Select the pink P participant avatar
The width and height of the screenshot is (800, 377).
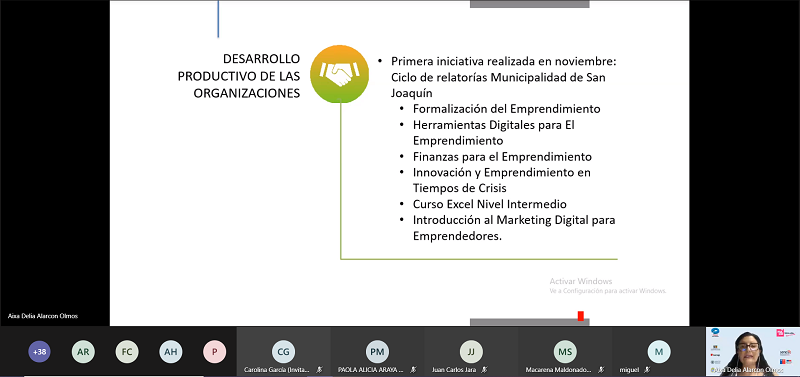(215, 351)
